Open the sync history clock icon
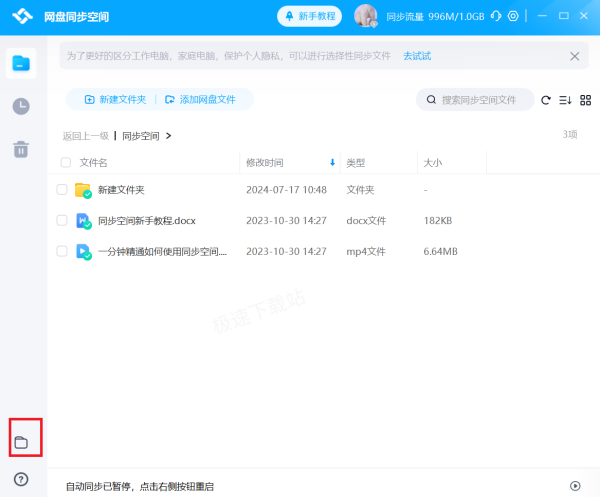The height and width of the screenshot is (497, 600). (21, 106)
